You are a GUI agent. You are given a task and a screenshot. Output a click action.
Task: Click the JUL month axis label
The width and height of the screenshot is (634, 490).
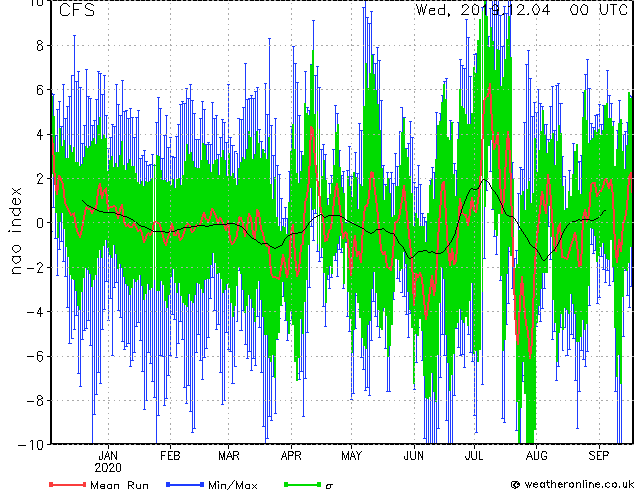(474, 456)
